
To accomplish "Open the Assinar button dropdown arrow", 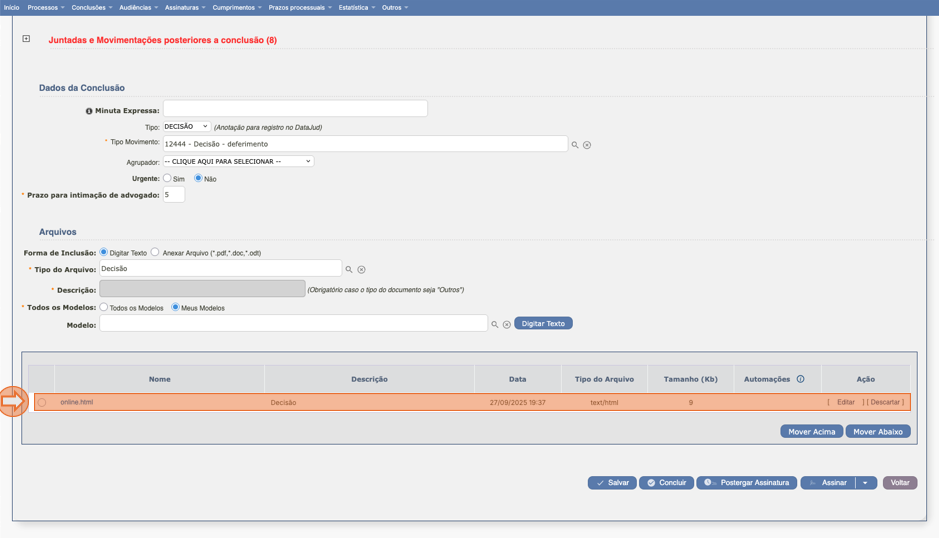I will pyautogui.click(x=866, y=483).
